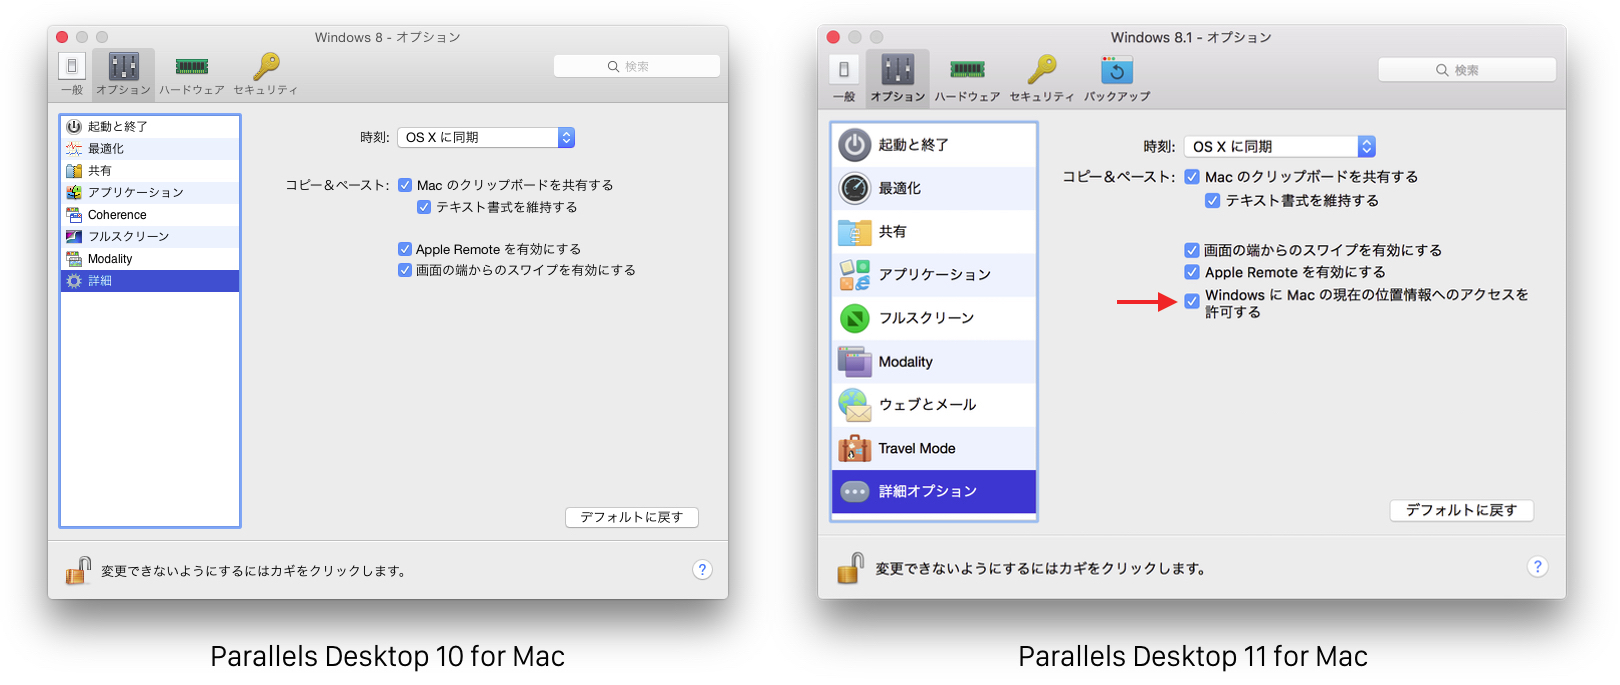Open 時刻 dropdown in Windows 8.1 window
This screenshot has height=685, width=1620.
click(1280, 147)
